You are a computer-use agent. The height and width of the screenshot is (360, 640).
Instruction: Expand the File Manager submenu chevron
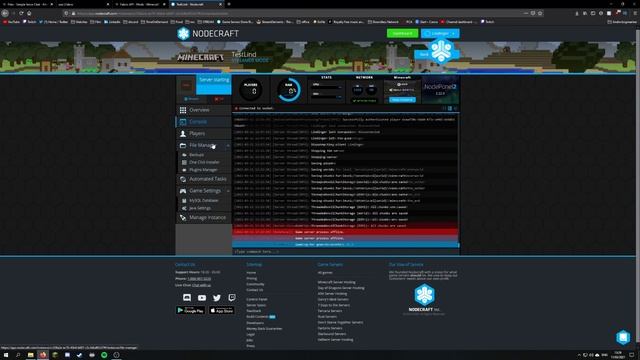pyautogui.click(x=228, y=146)
